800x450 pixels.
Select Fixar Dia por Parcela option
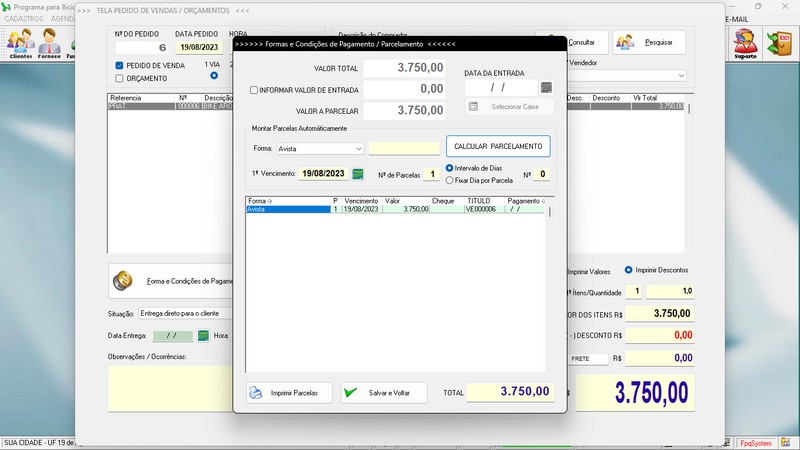pos(450,181)
